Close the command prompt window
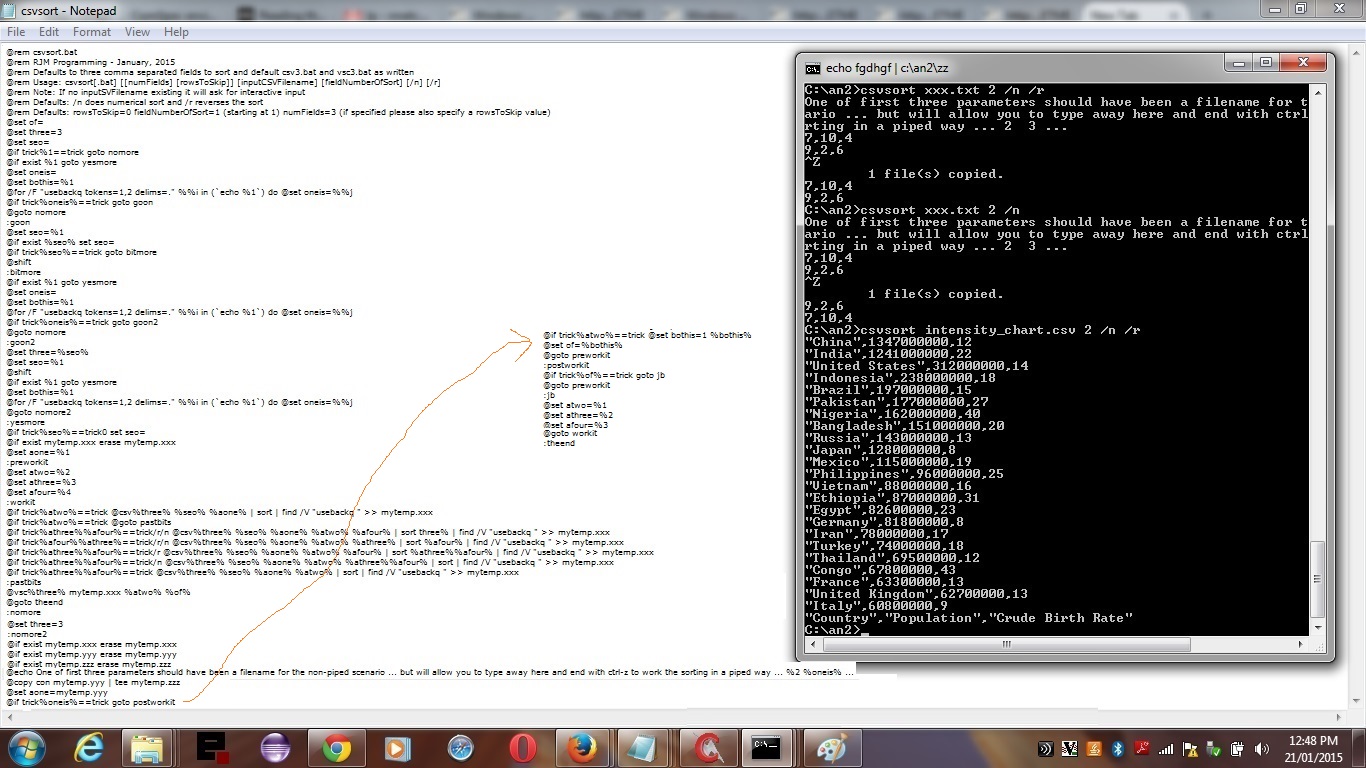The image size is (1366, 768). [1302, 62]
